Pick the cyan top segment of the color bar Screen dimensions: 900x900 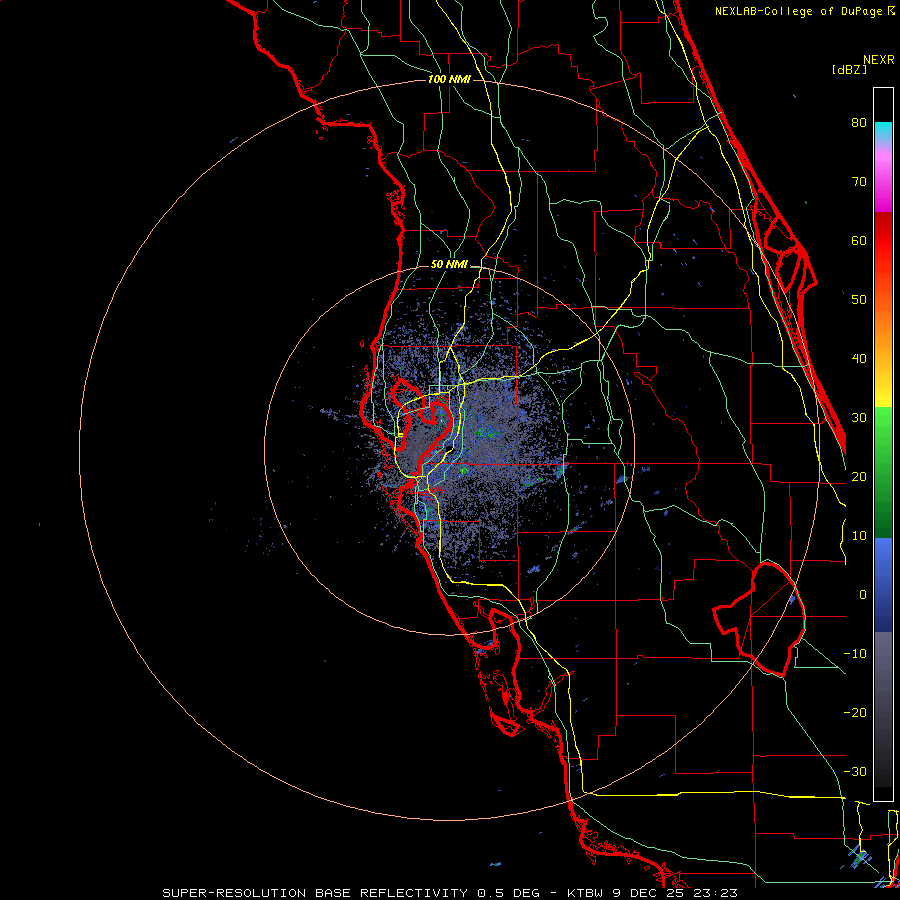[883, 132]
